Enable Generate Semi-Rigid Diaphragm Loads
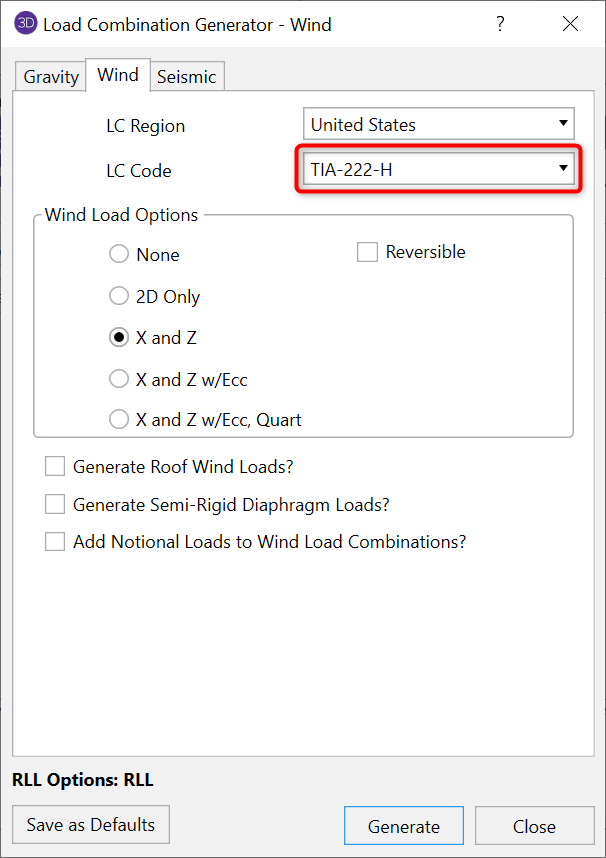The width and height of the screenshot is (606, 858). coord(55,505)
